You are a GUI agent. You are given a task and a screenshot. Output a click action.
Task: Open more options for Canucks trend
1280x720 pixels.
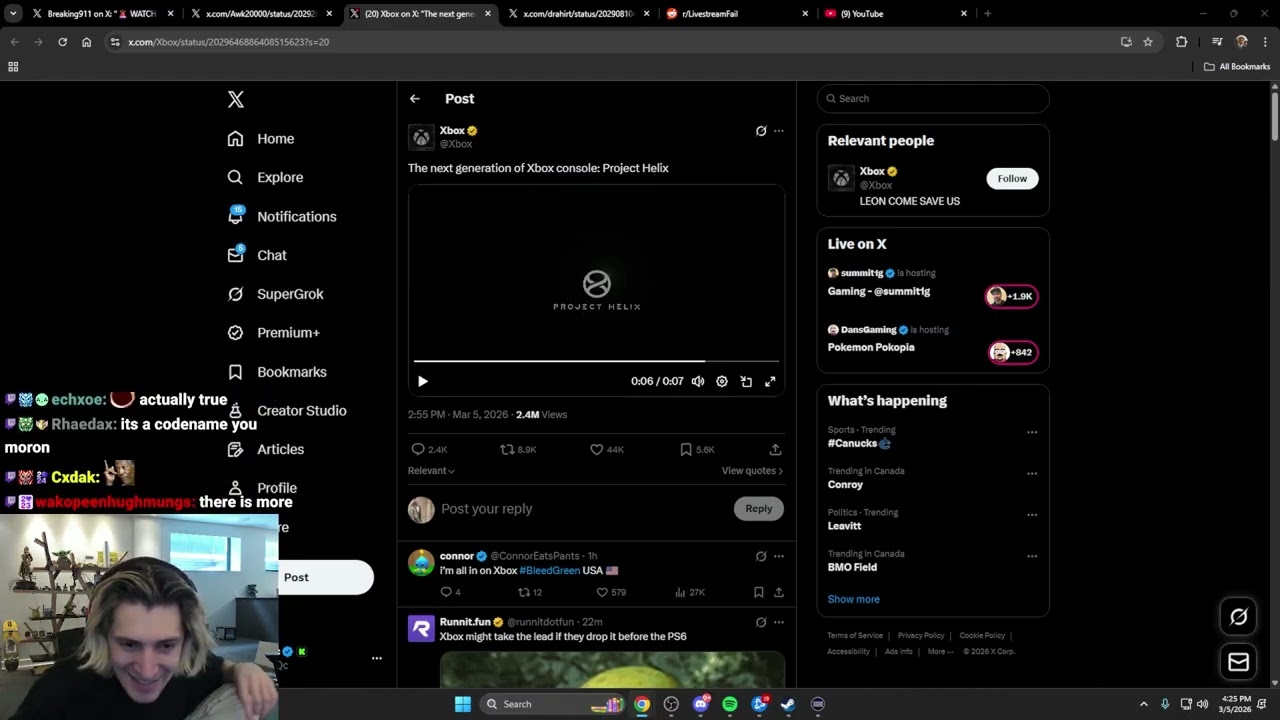click(x=1032, y=433)
